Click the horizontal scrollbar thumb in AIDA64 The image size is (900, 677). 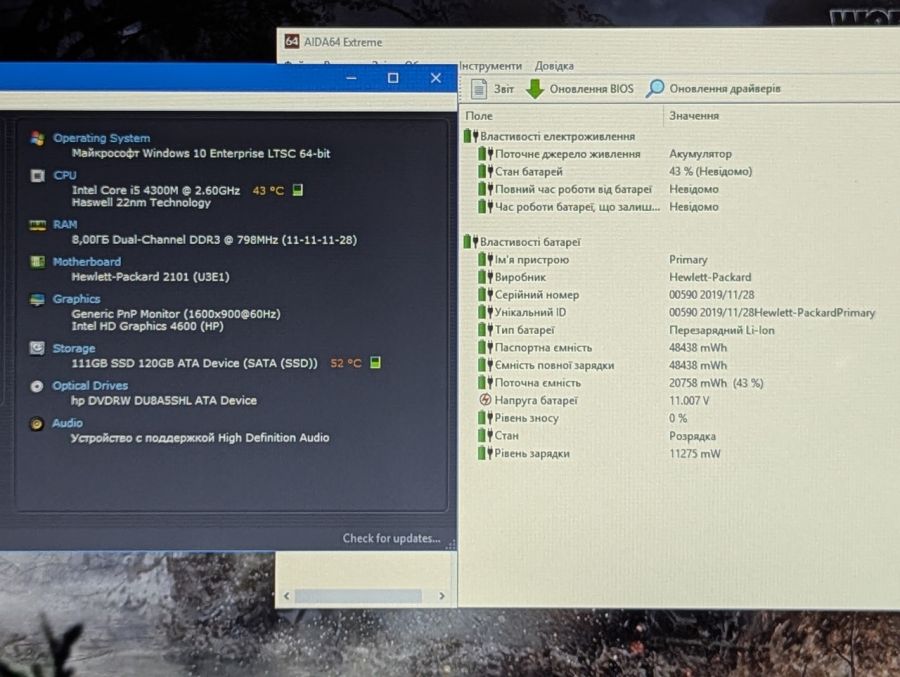[358, 596]
